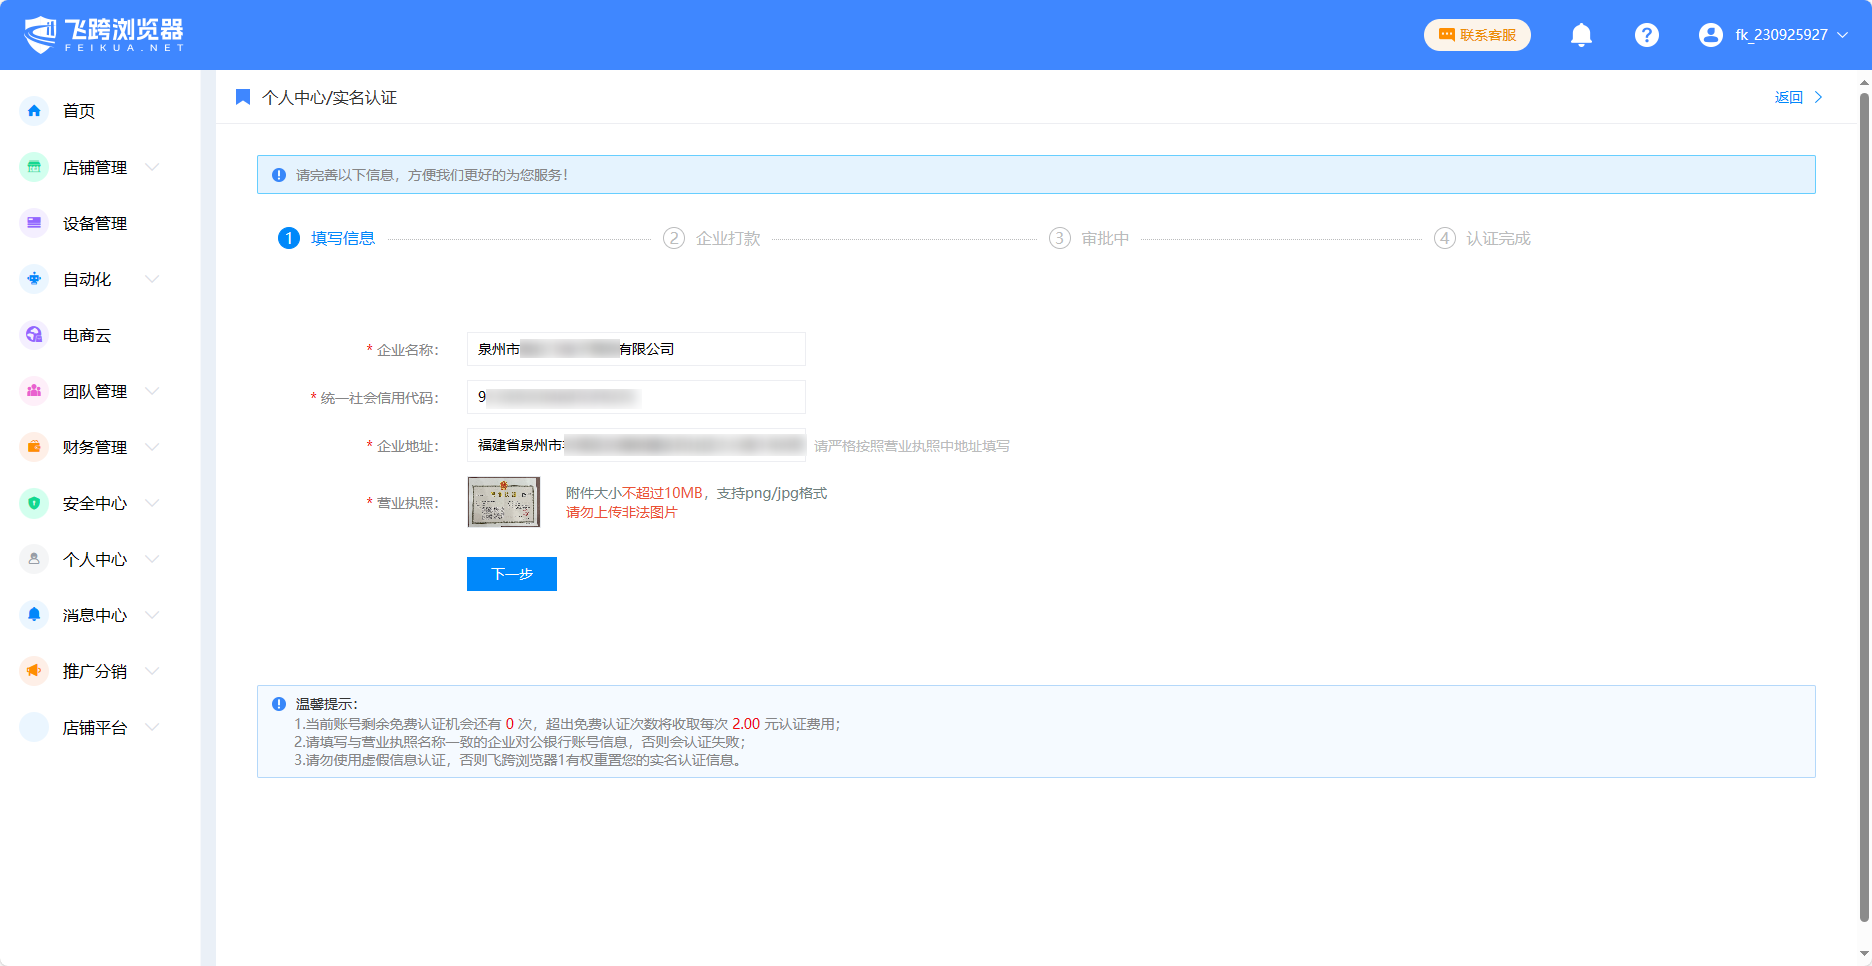
Task: Click the user avatar icon in header
Action: 1710,35
